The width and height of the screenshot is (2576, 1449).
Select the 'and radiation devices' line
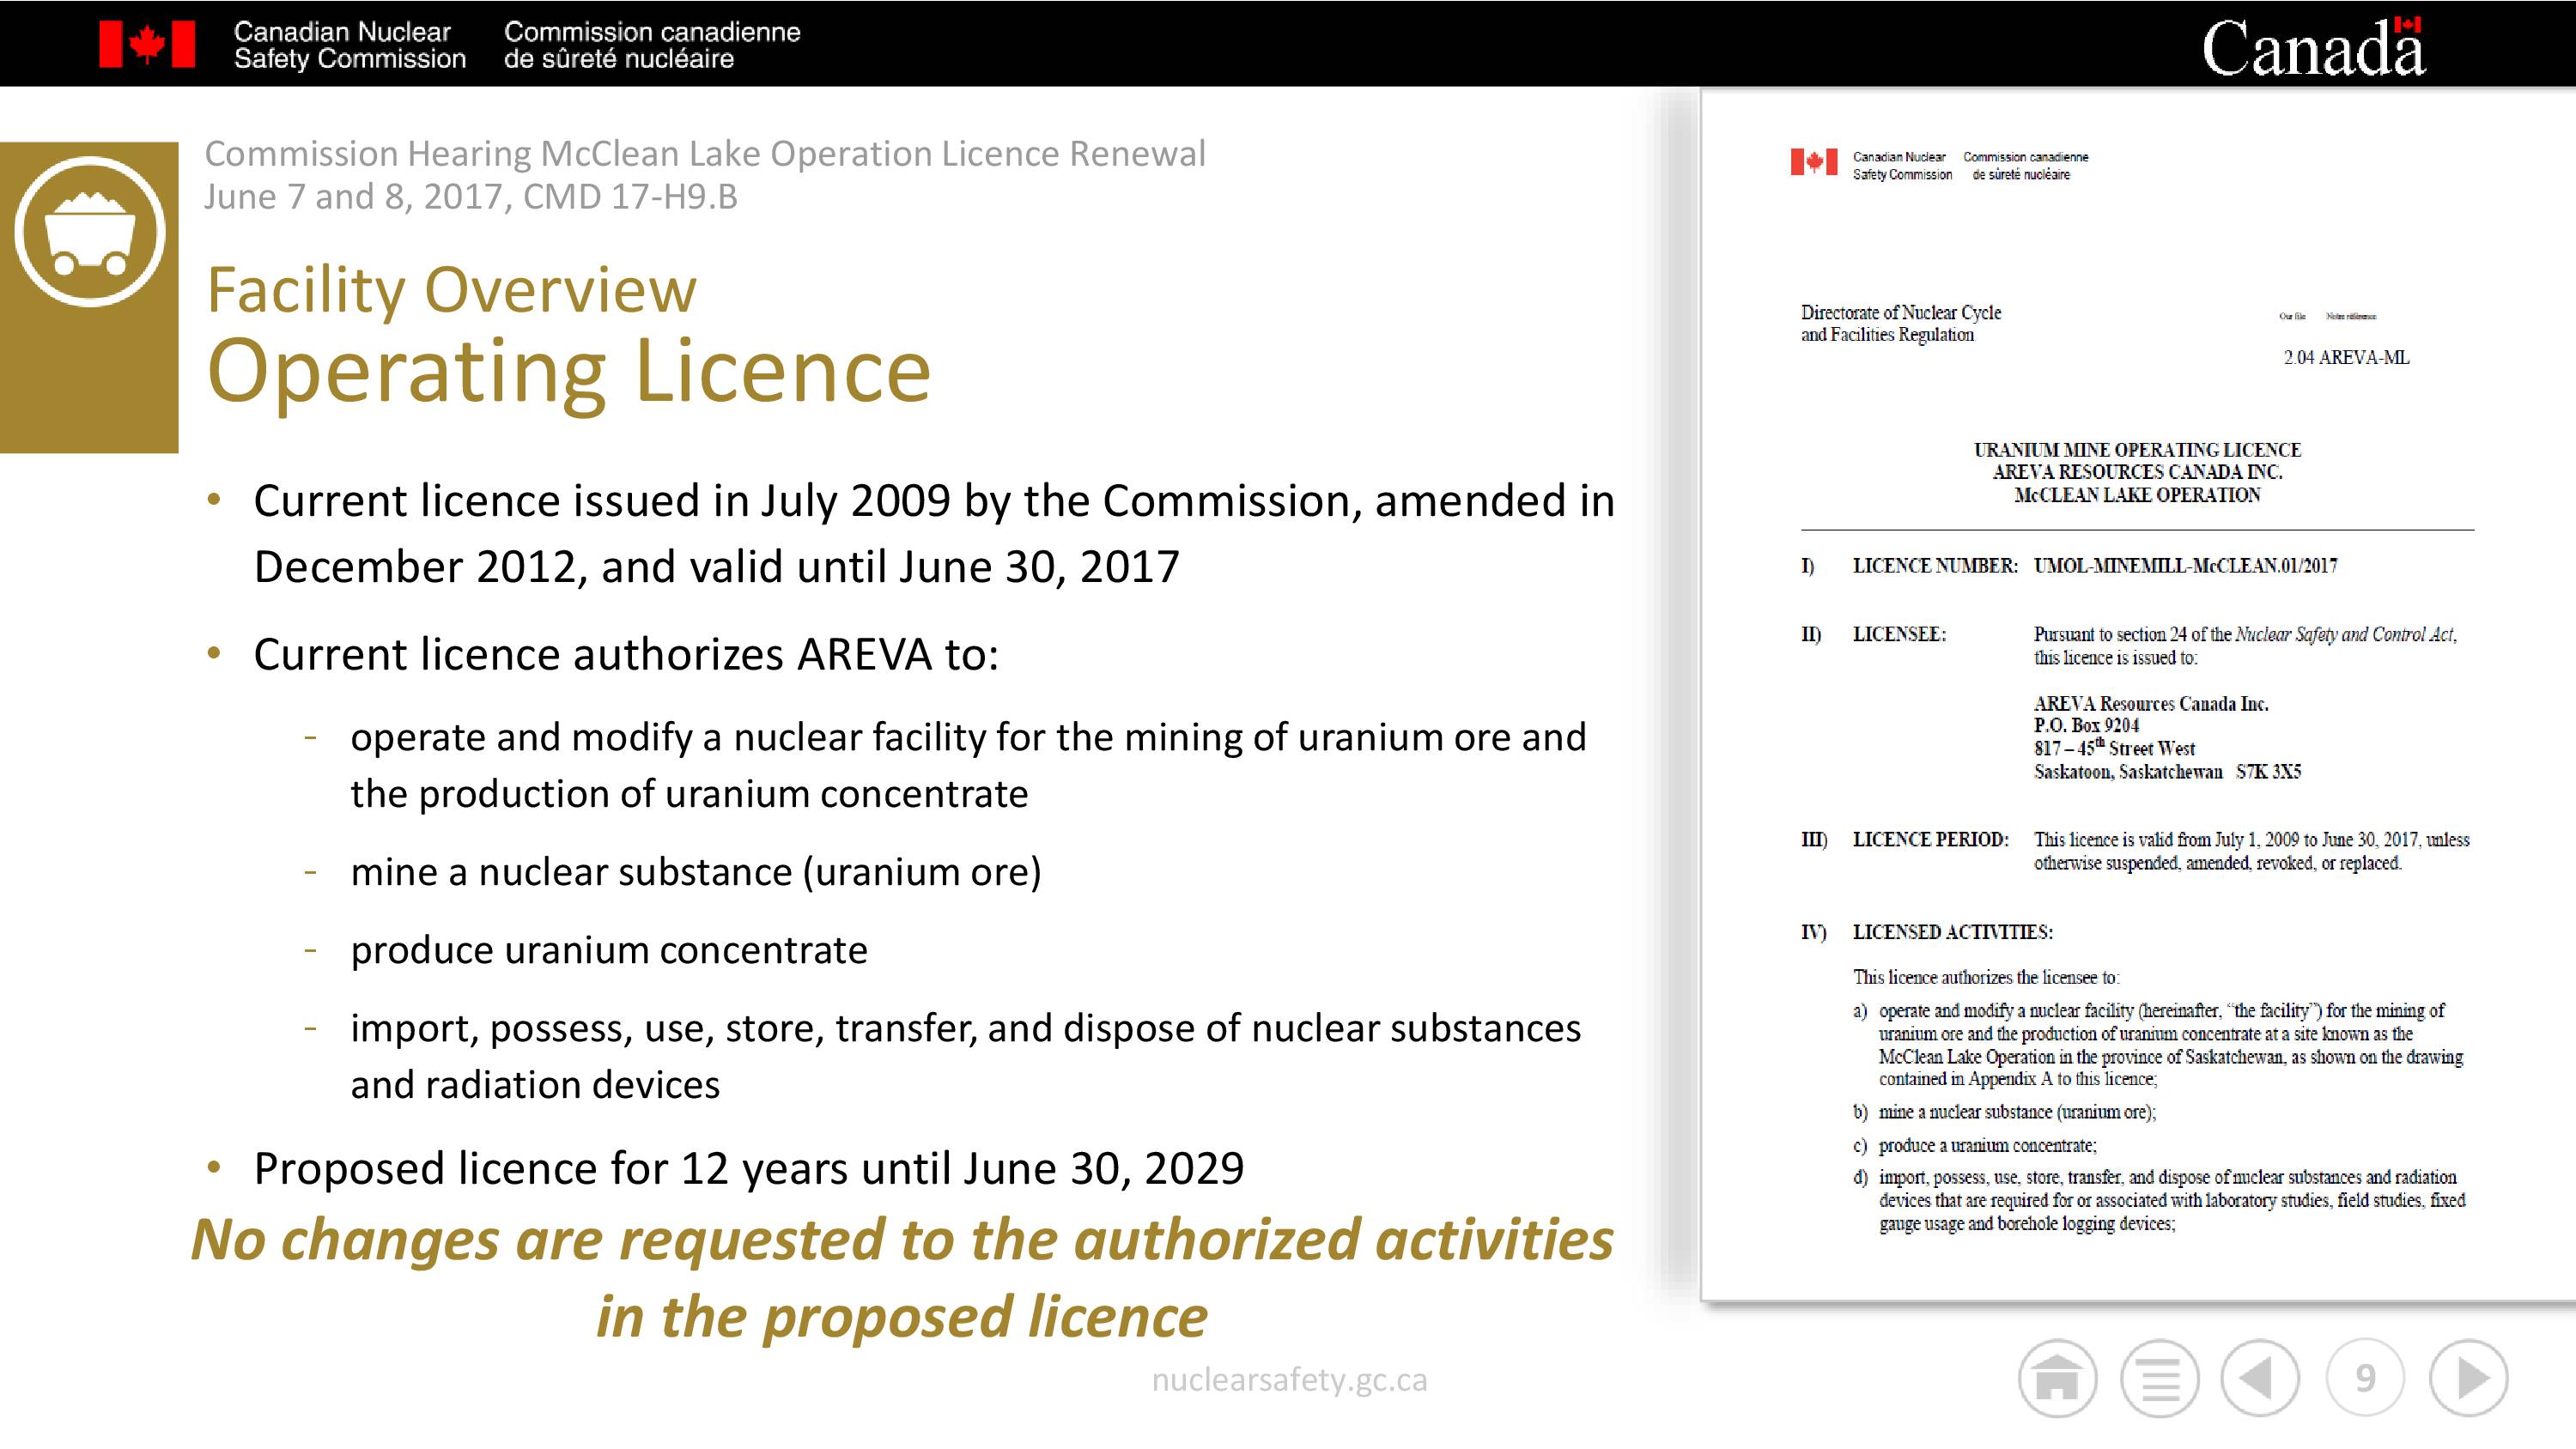click(x=535, y=1085)
